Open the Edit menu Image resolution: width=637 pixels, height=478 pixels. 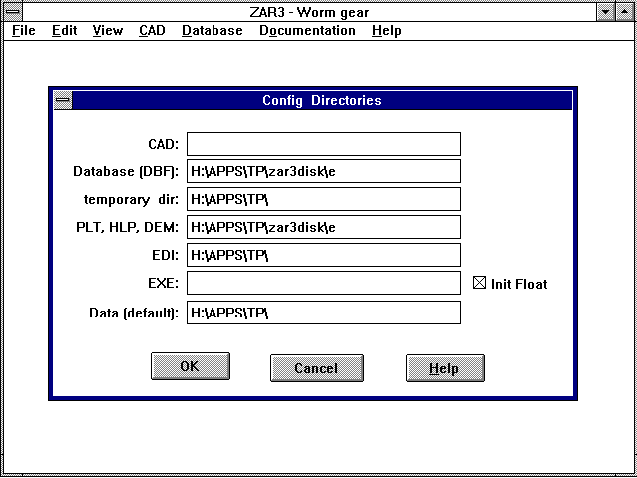tap(65, 30)
